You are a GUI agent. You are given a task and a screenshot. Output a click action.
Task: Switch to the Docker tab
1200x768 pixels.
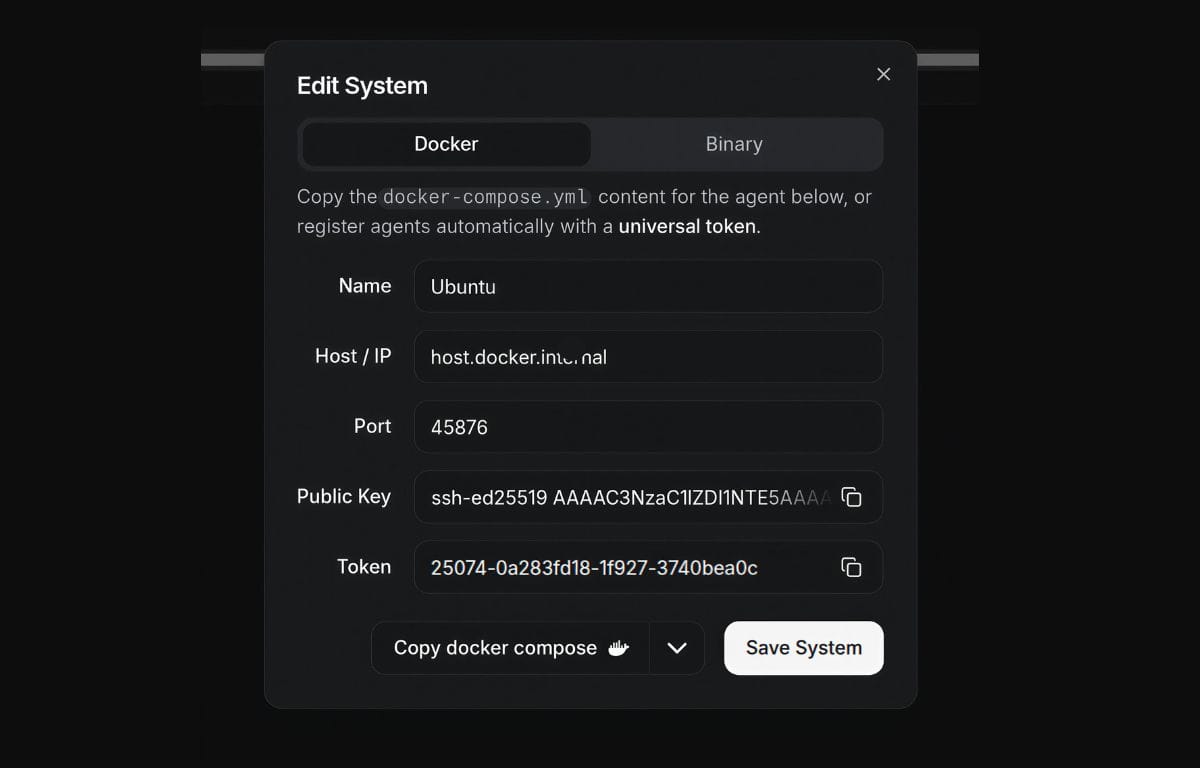tap(446, 144)
